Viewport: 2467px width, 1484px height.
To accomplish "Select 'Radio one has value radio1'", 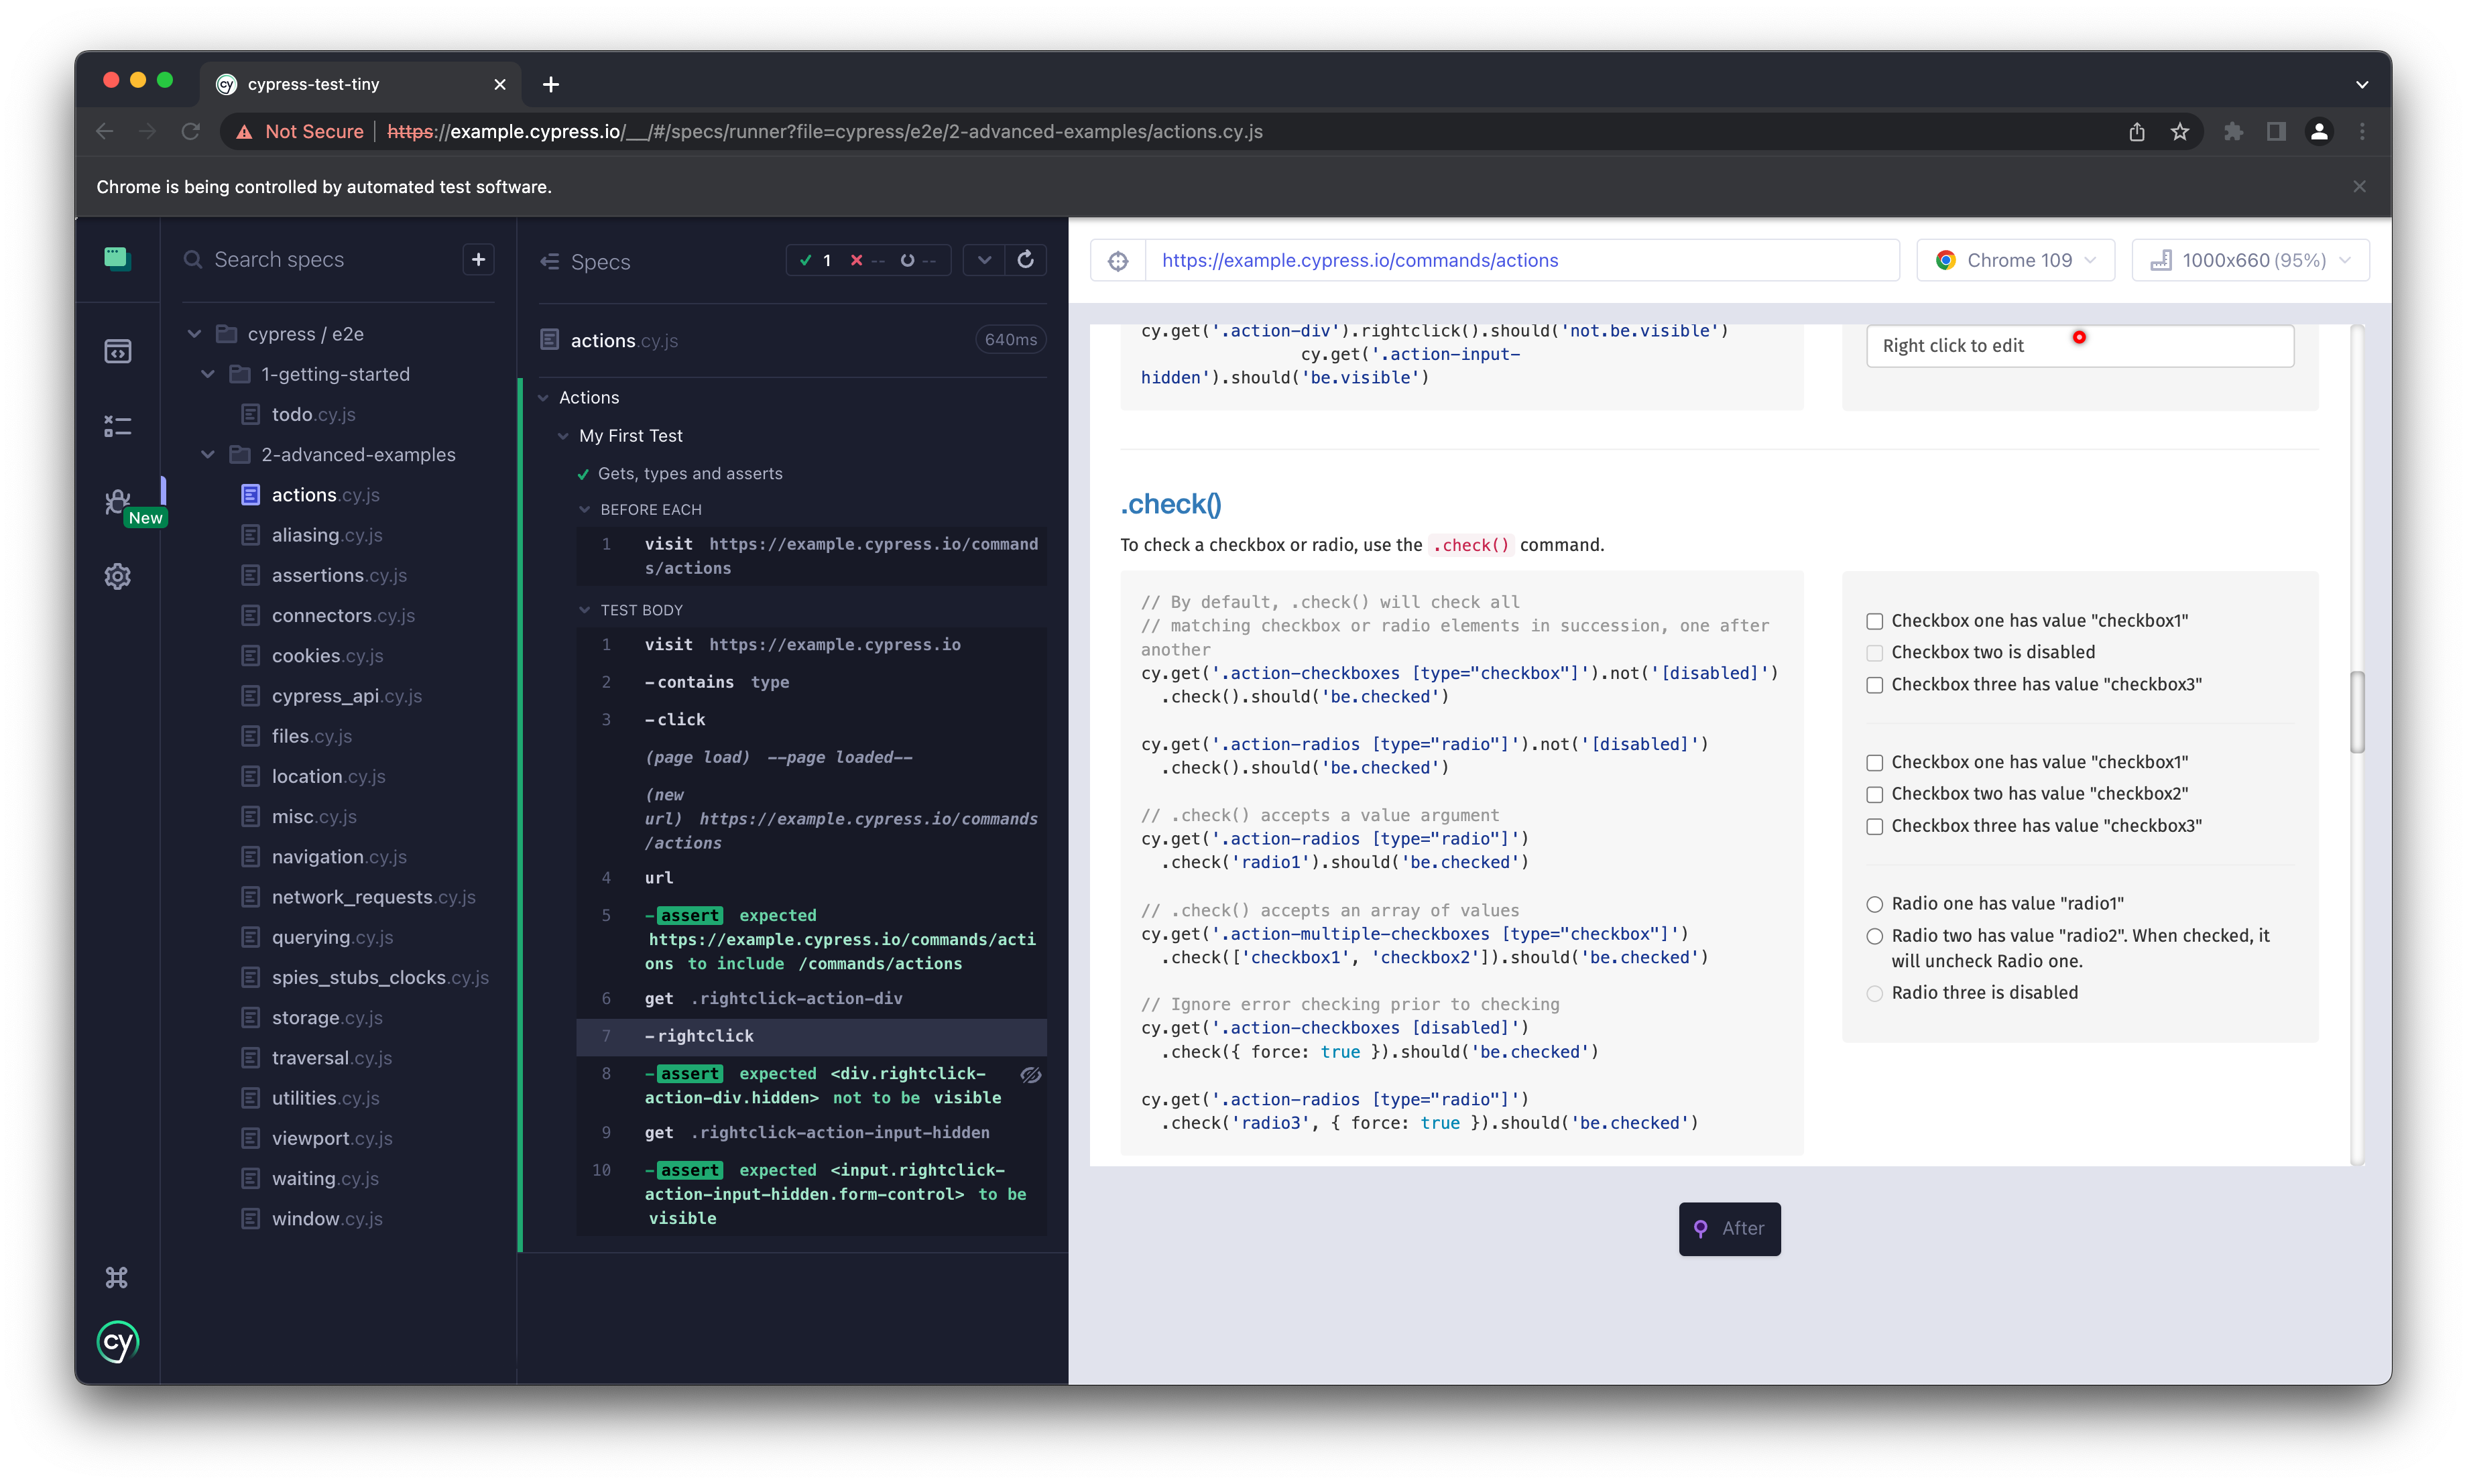I will (x=1874, y=904).
